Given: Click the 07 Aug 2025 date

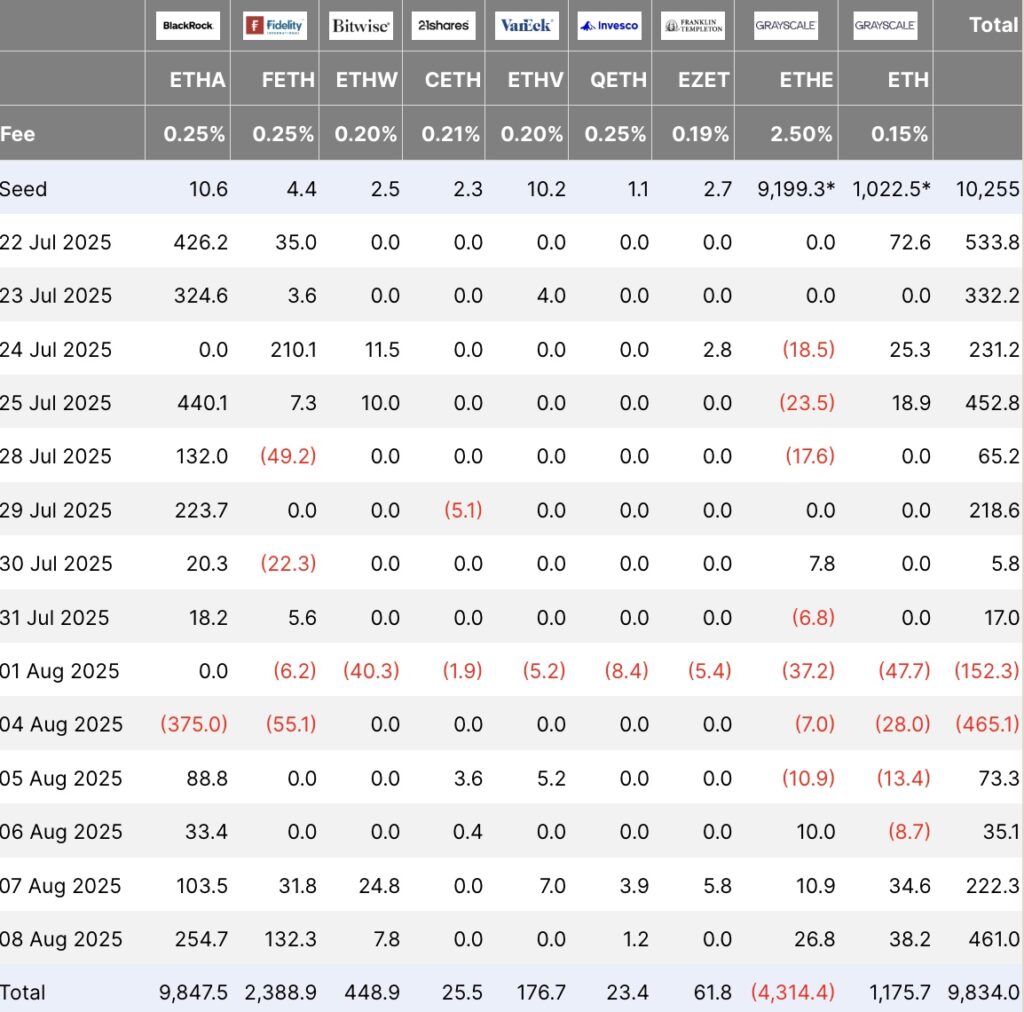Looking at the screenshot, I should (x=61, y=886).
